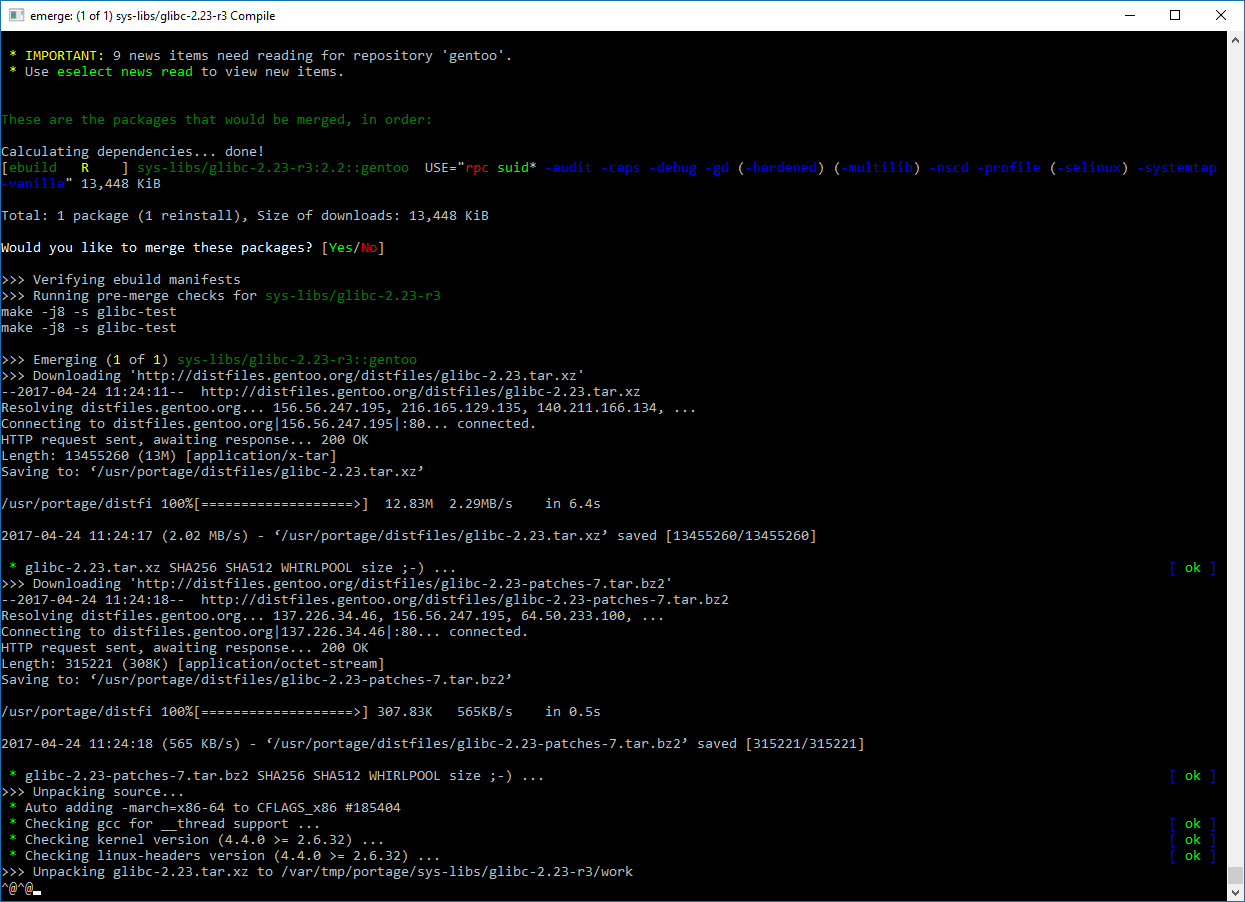Minimize the emerge terminal window
1245x902 pixels.
[1129, 15]
